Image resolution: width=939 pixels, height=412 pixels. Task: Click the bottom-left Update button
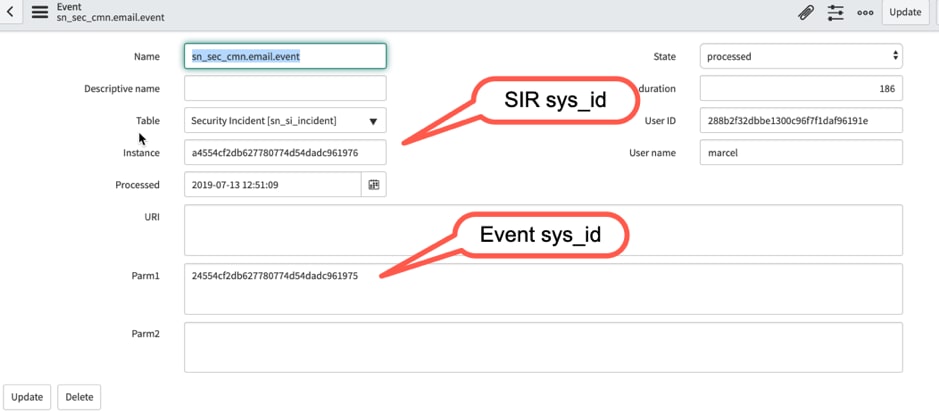27,397
